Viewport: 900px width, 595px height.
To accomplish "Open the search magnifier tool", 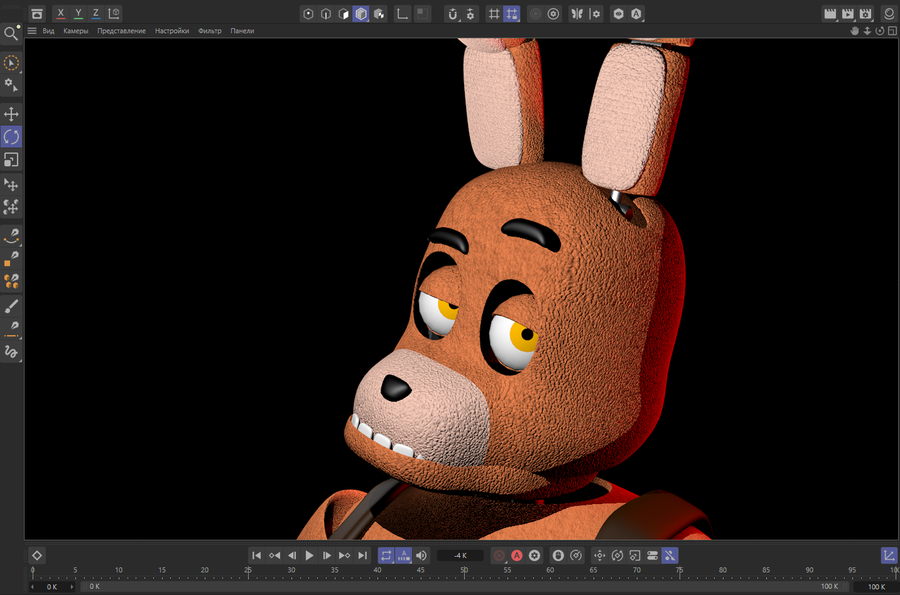I will [x=11, y=34].
